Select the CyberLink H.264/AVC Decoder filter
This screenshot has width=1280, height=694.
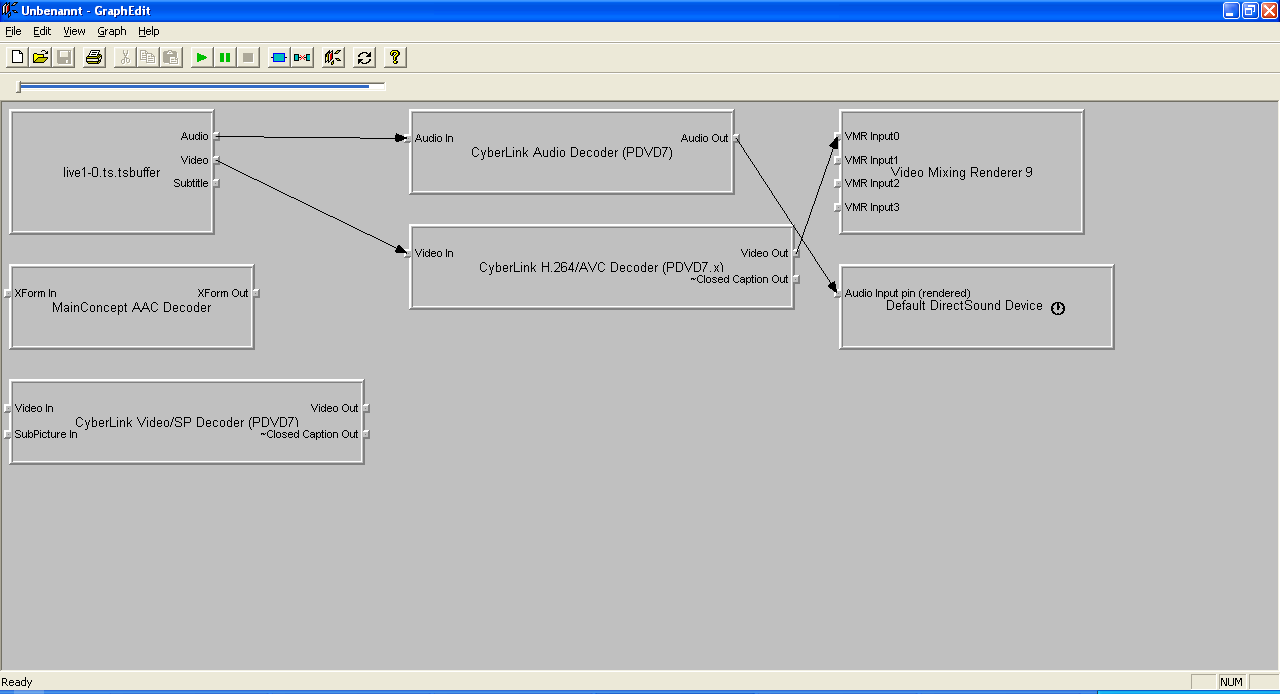pyautogui.click(x=601, y=267)
